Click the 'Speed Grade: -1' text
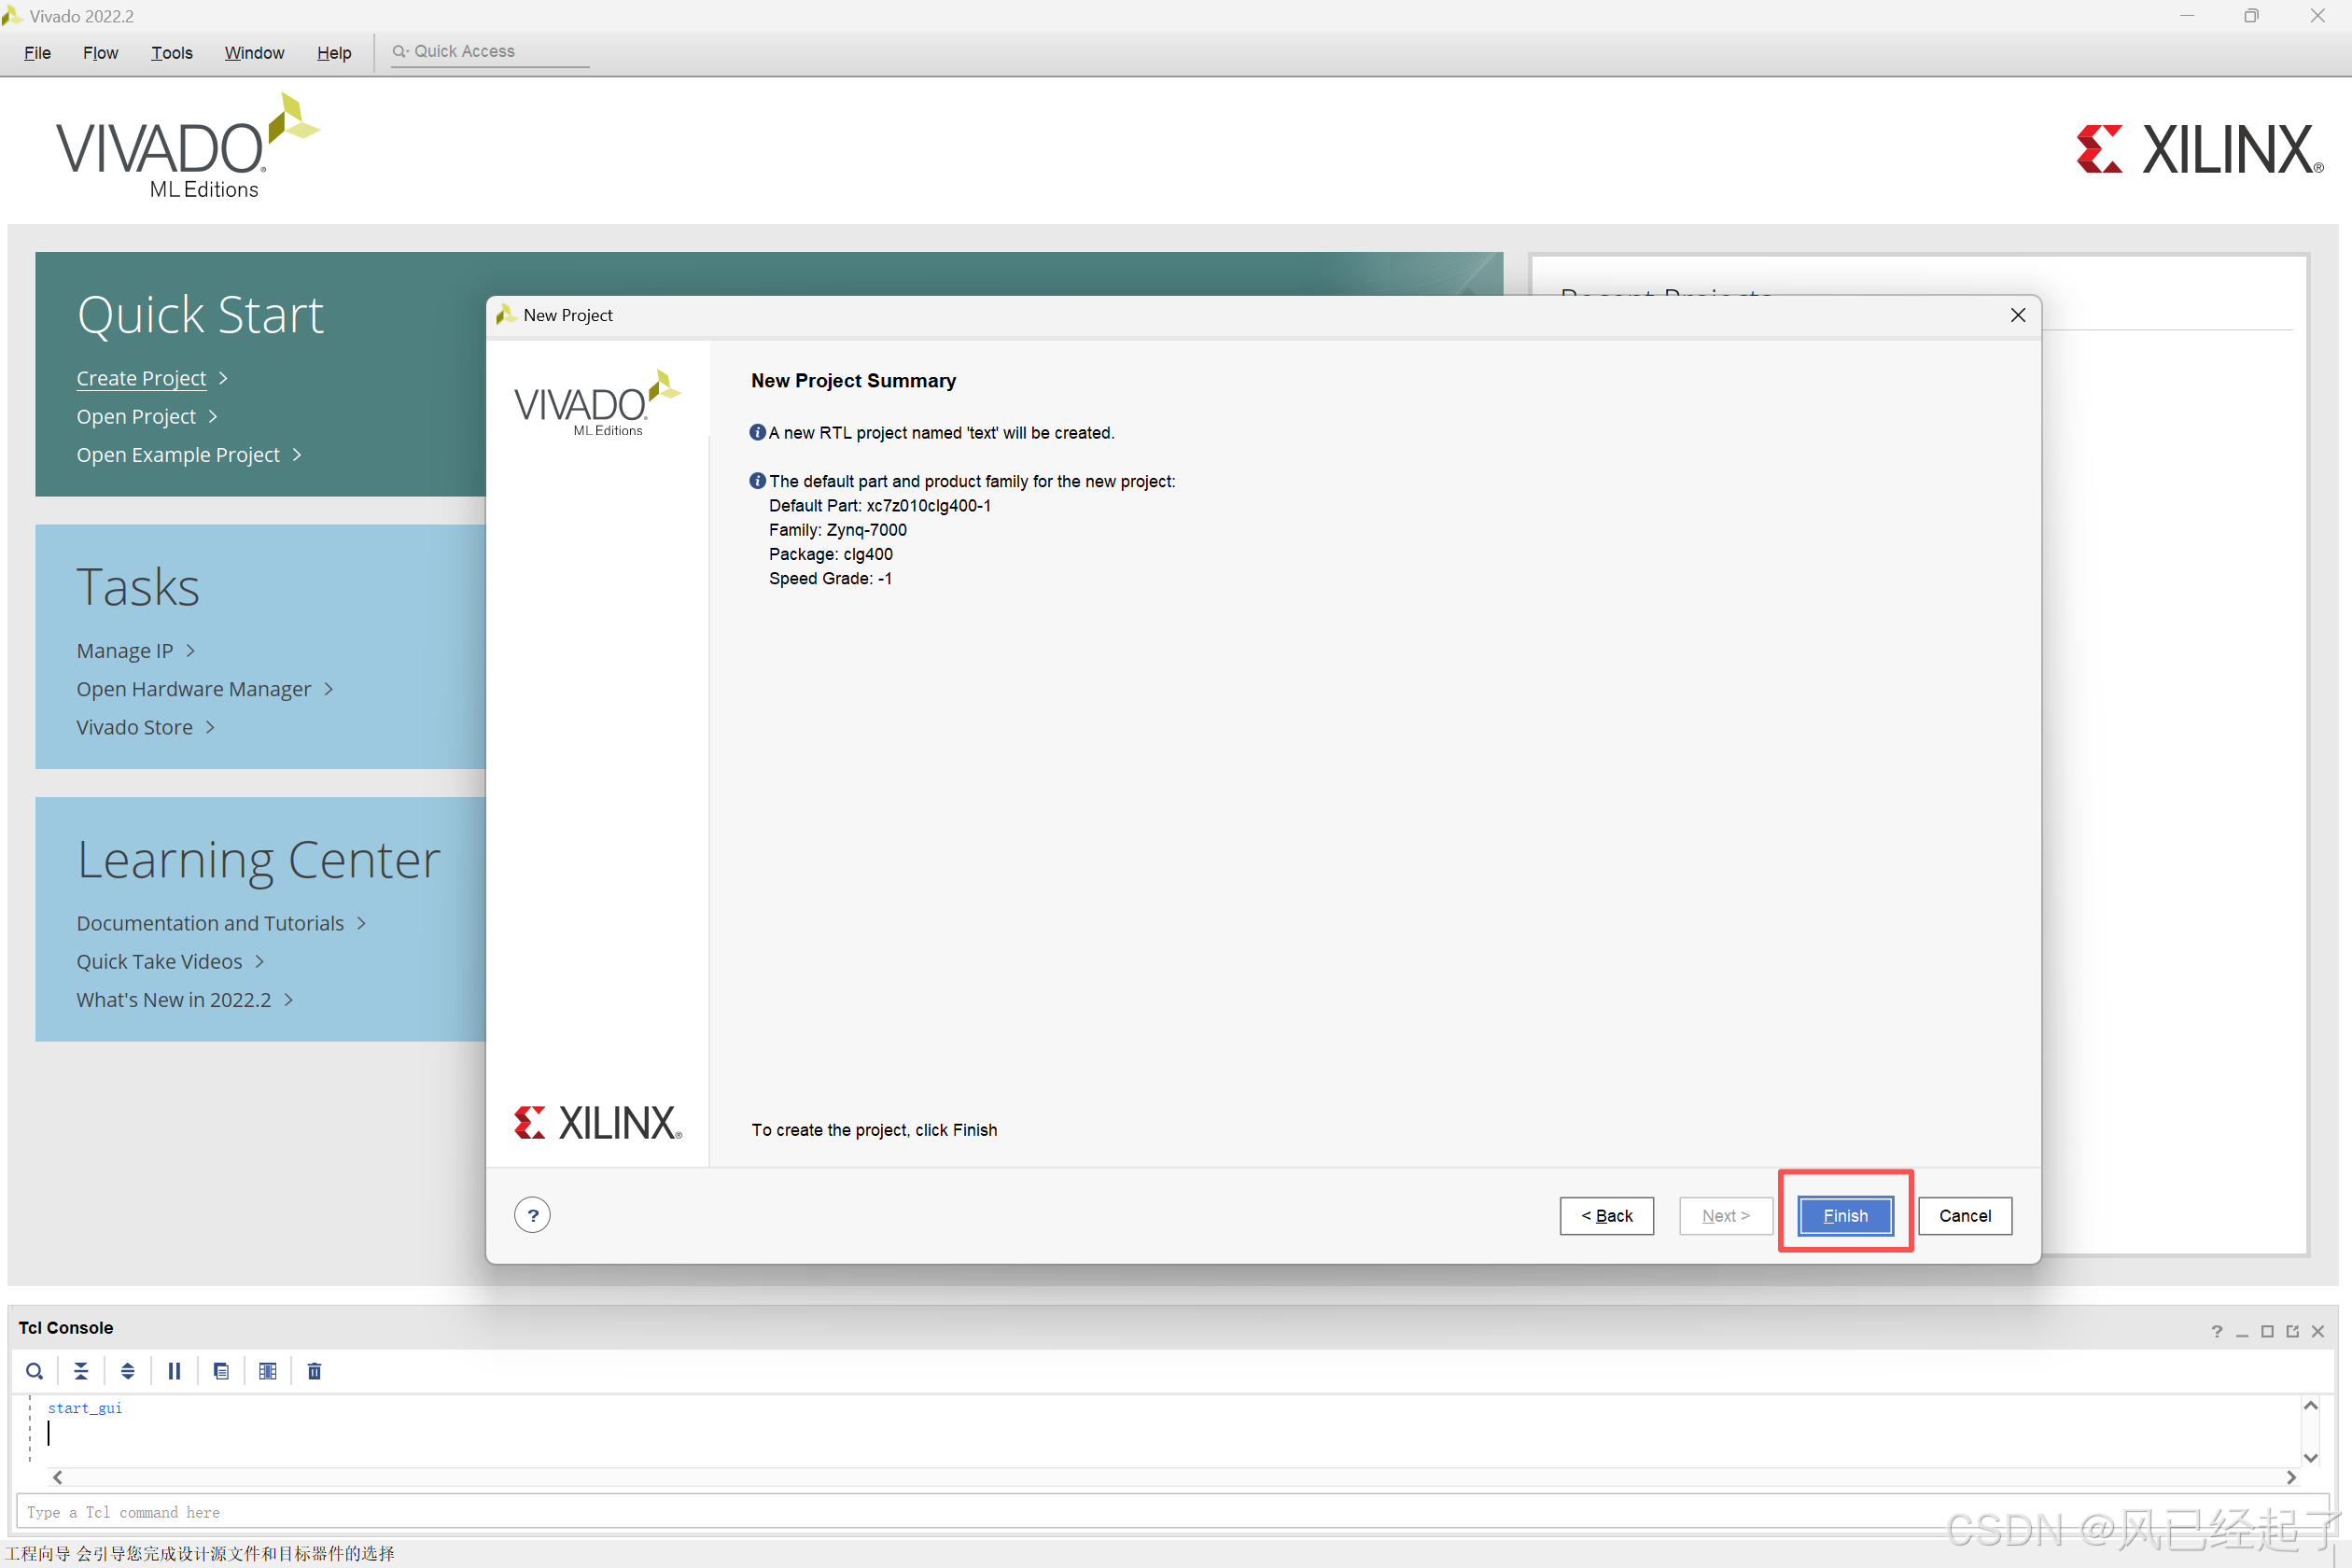Image resolution: width=2352 pixels, height=1568 pixels. pyautogui.click(x=830, y=578)
